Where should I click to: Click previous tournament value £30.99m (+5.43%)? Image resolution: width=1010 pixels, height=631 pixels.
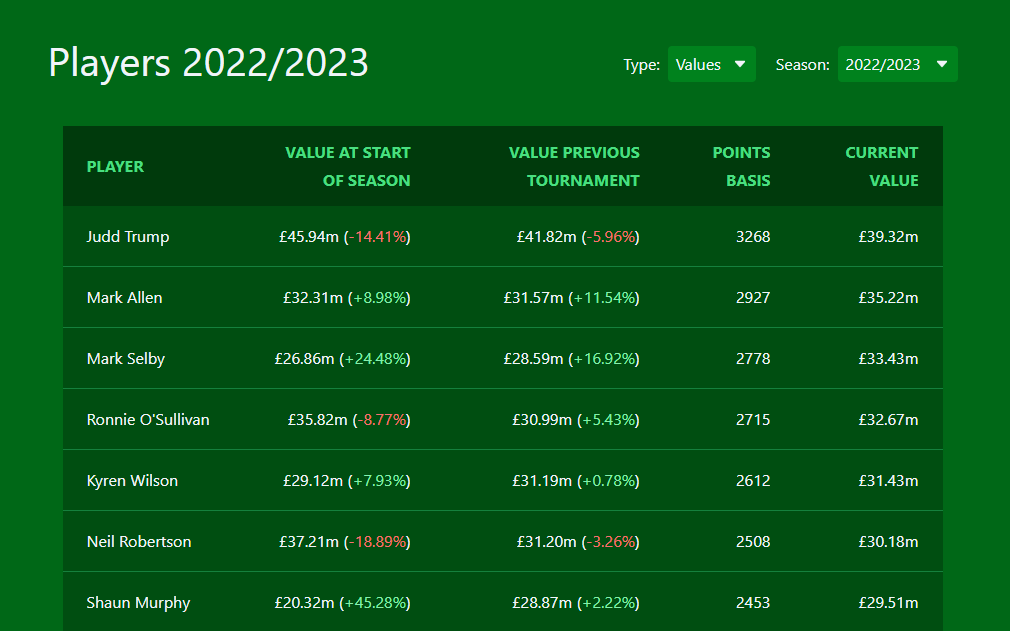pyautogui.click(x=576, y=420)
